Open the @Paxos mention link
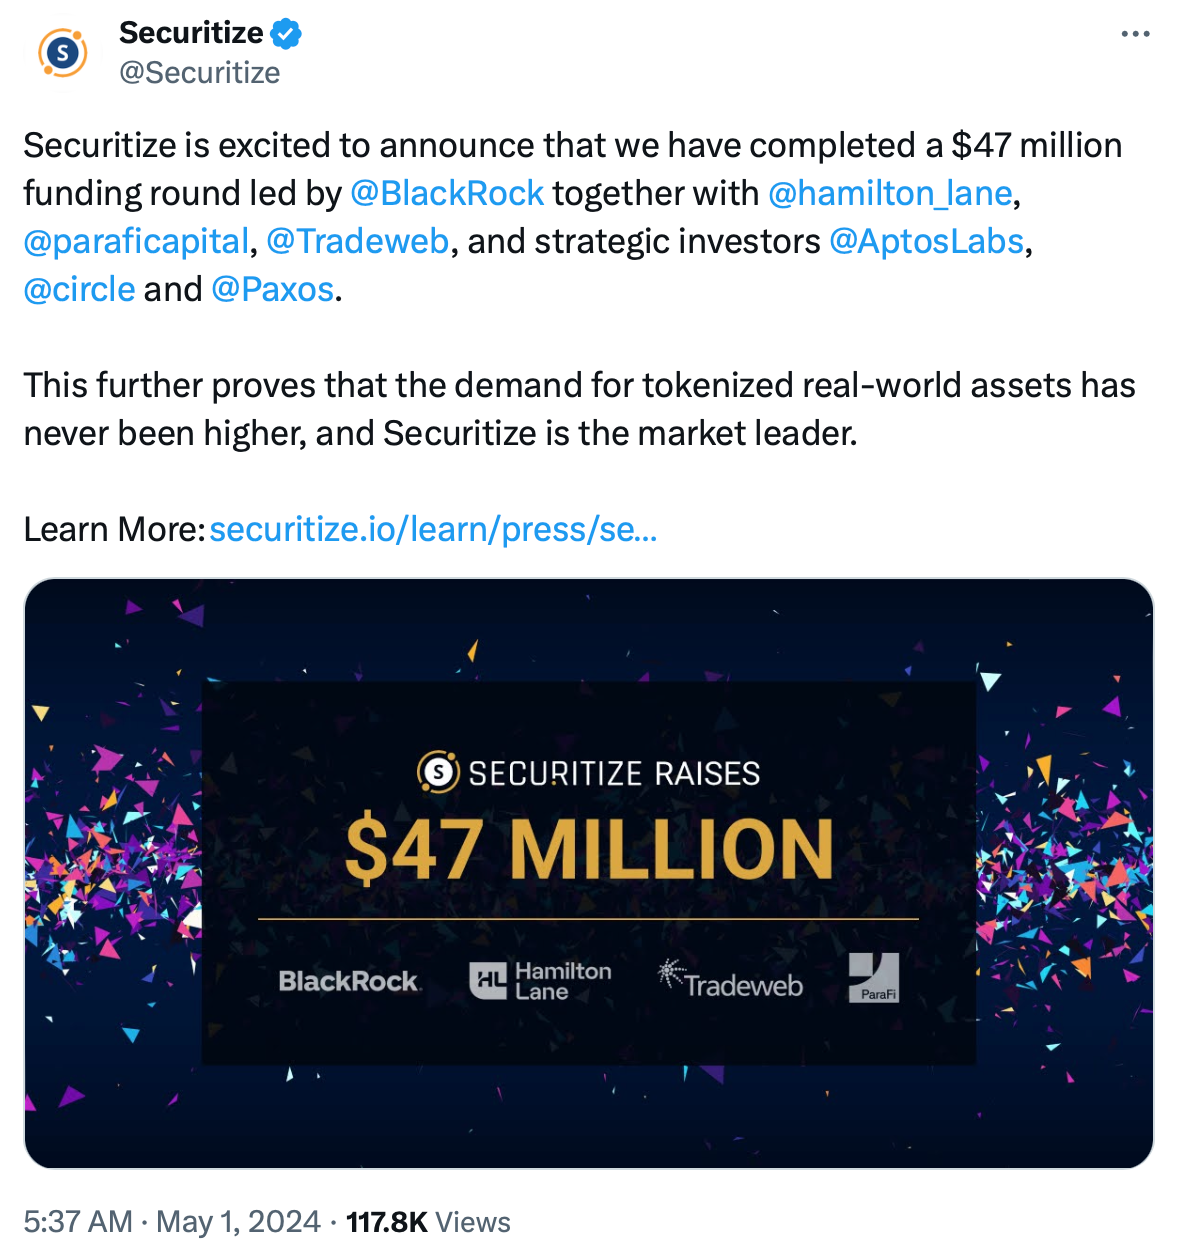The width and height of the screenshot is (1187, 1259). (272, 289)
